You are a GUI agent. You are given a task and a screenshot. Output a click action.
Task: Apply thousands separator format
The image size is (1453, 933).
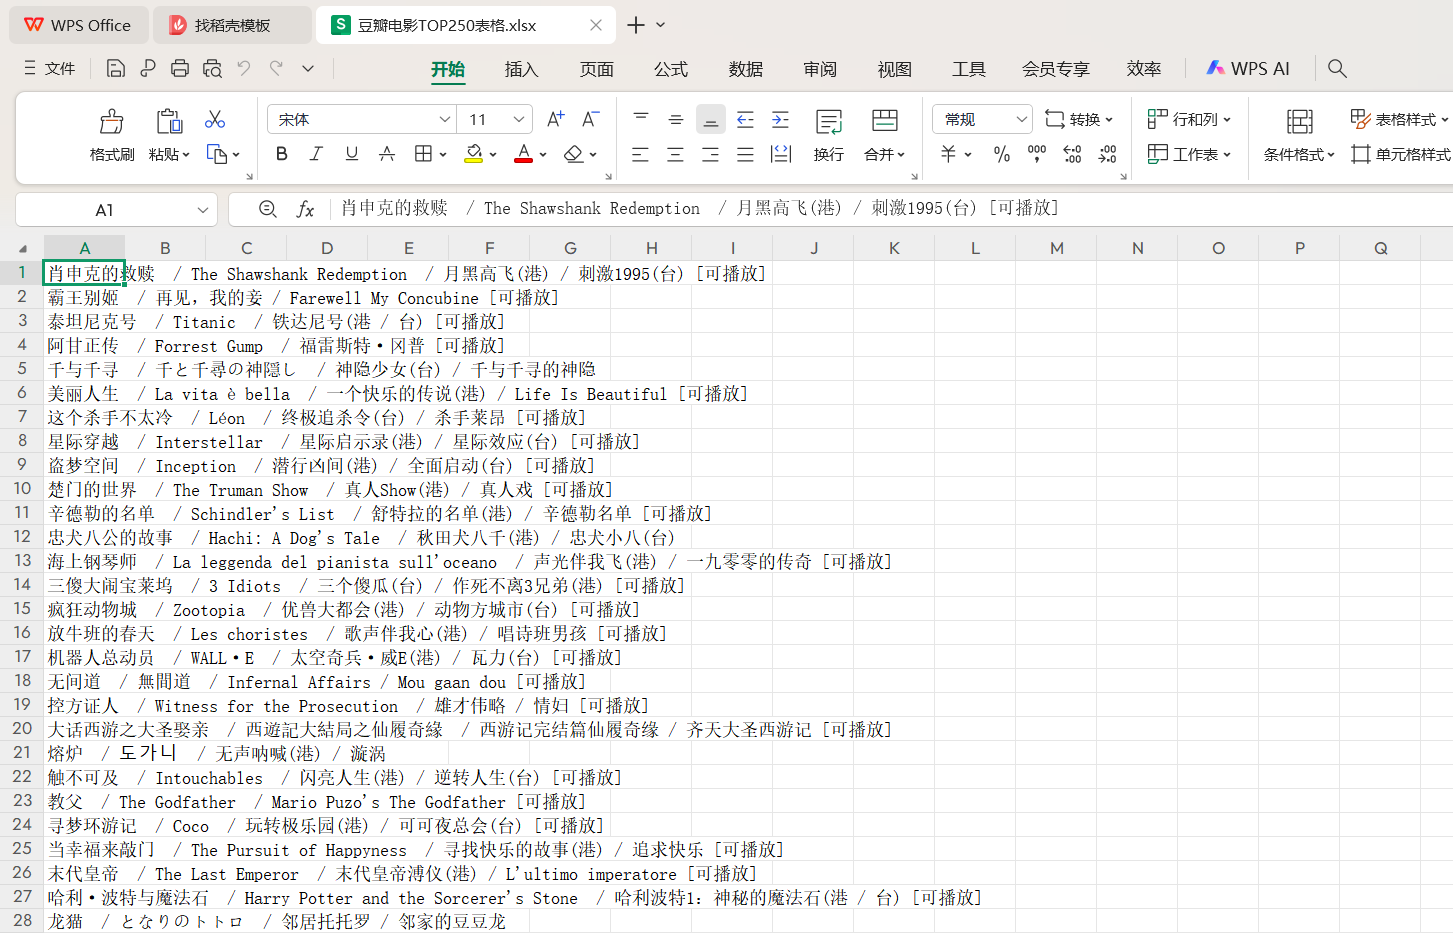coord(1037,154)
